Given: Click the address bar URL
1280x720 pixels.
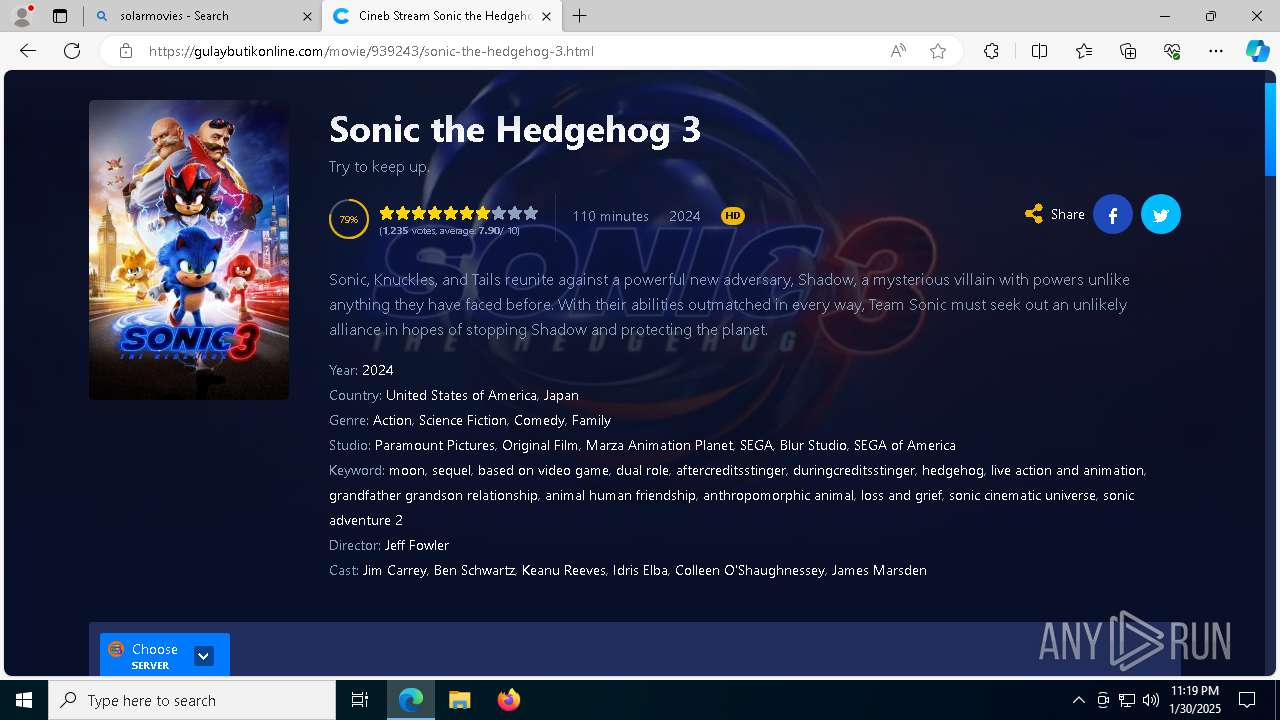Looking at the screenshot, I should pyautogui.click(x=371, y=51).
